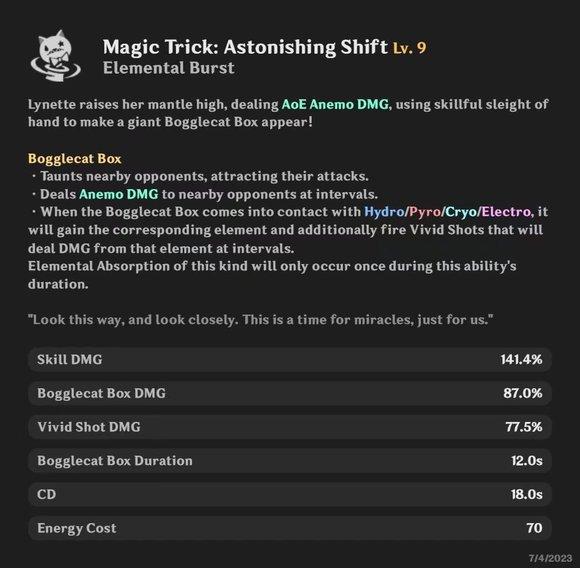580x568 pixels.
Task: Select the Energy Cost stat row
Action: [x=290, y=528]
